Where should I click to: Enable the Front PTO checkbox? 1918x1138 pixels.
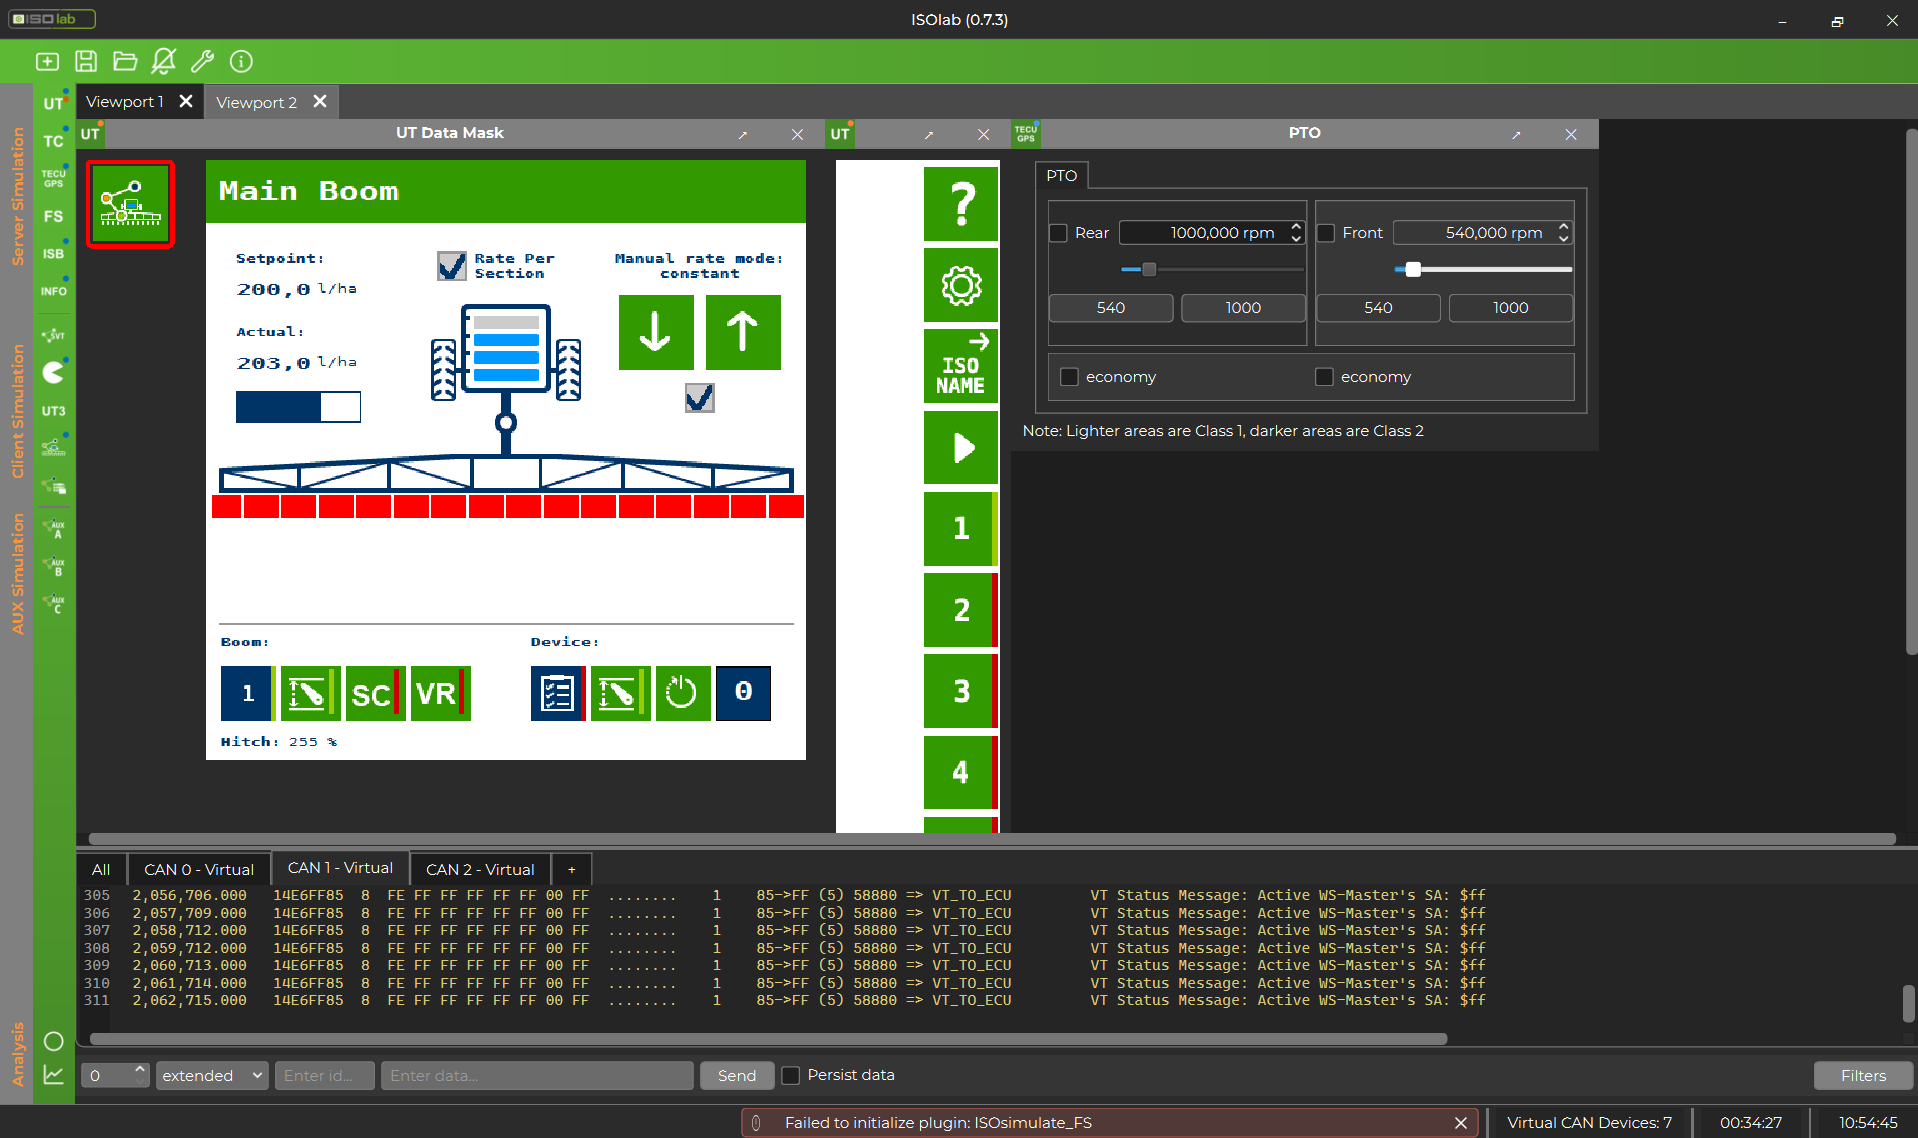click(x=1326, y=233)
